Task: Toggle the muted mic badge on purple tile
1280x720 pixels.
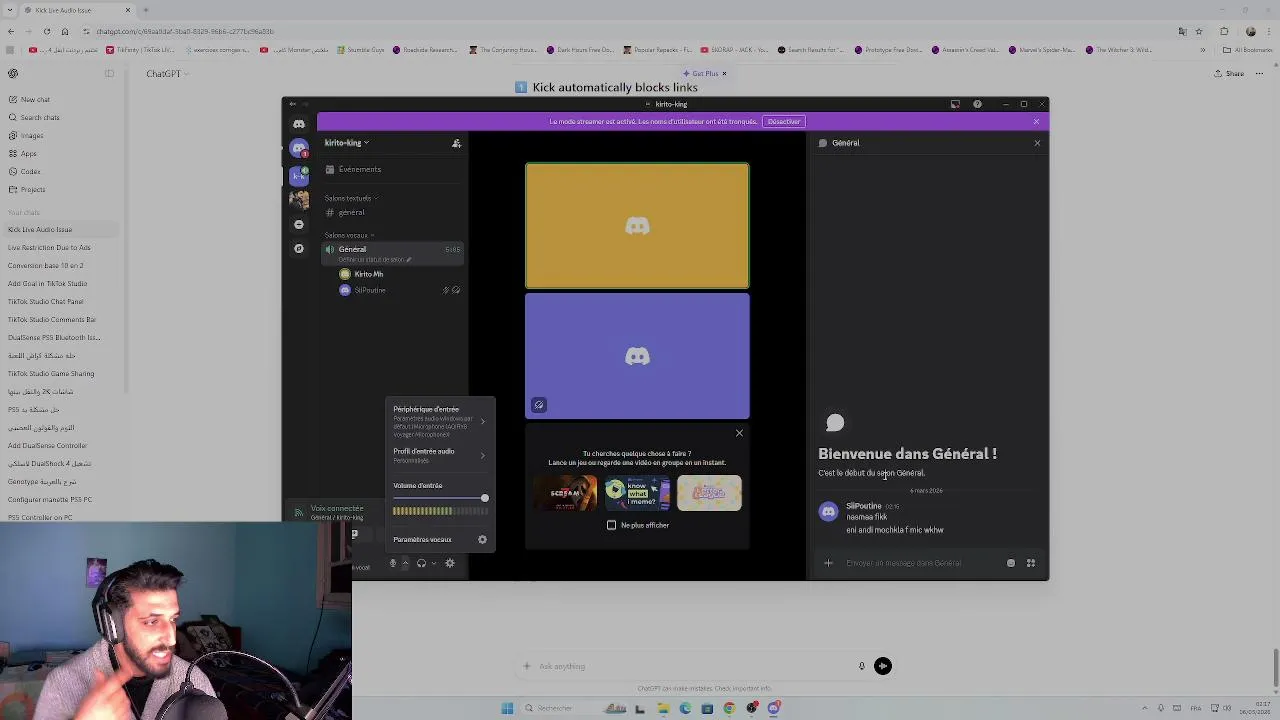Action: point(539,405)
